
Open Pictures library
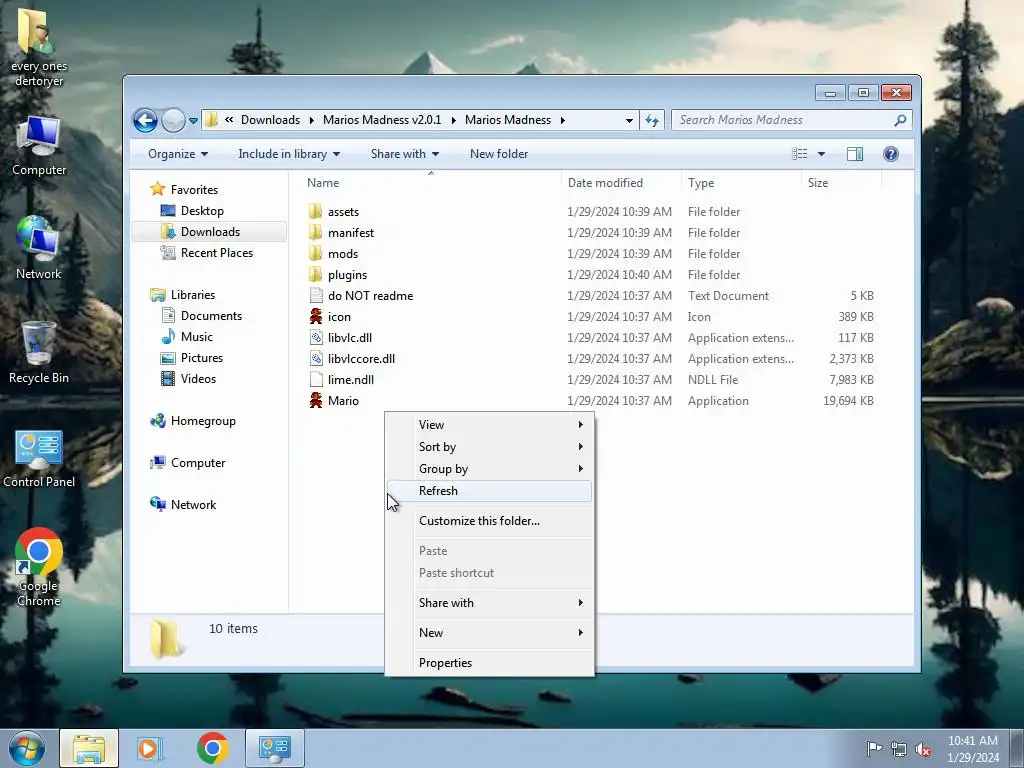202,358
